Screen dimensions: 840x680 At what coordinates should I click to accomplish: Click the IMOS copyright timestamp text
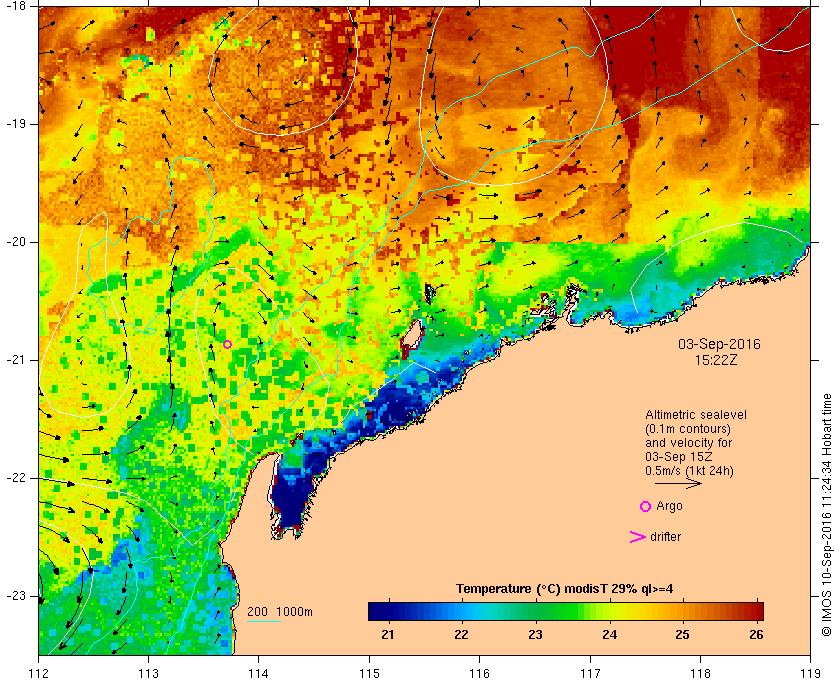click(x=826, y=514)
